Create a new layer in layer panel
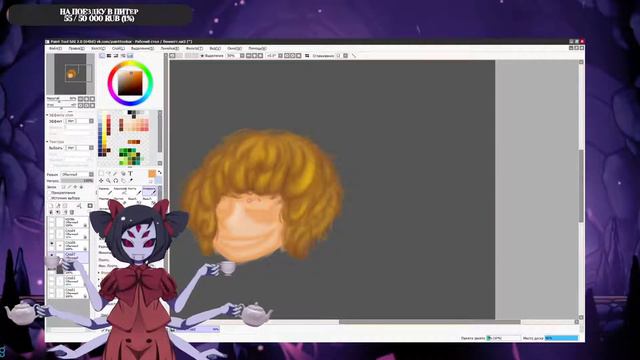 click(x=51, y=206)
